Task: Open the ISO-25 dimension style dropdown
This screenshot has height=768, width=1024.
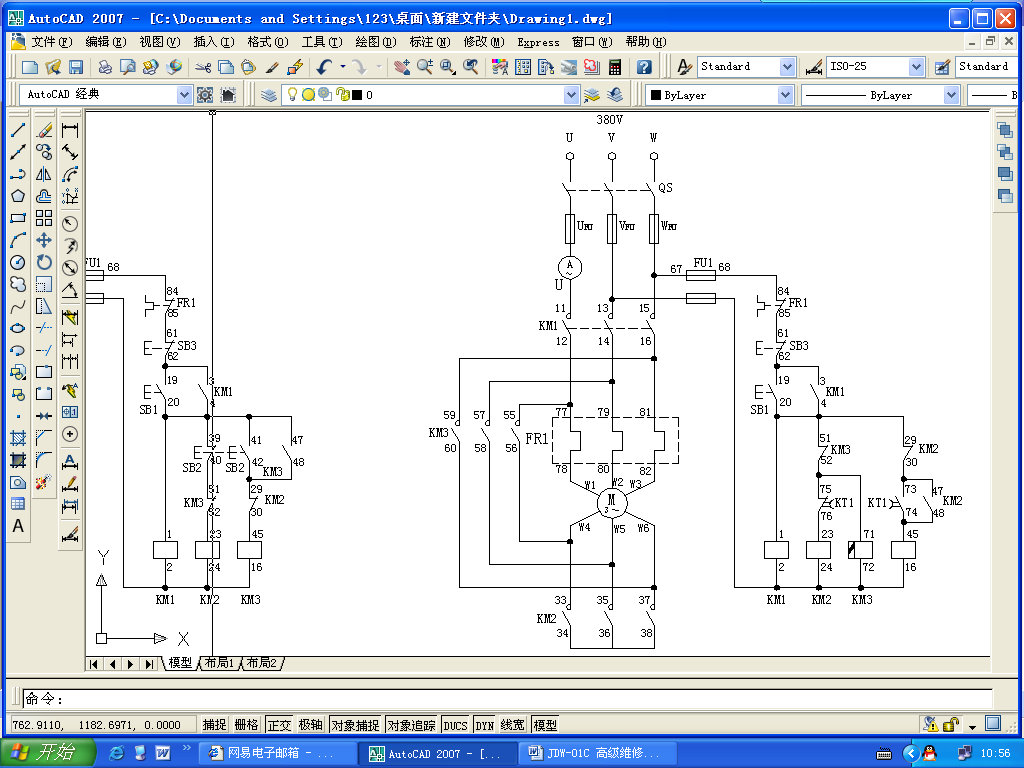Action: (916, 67)
